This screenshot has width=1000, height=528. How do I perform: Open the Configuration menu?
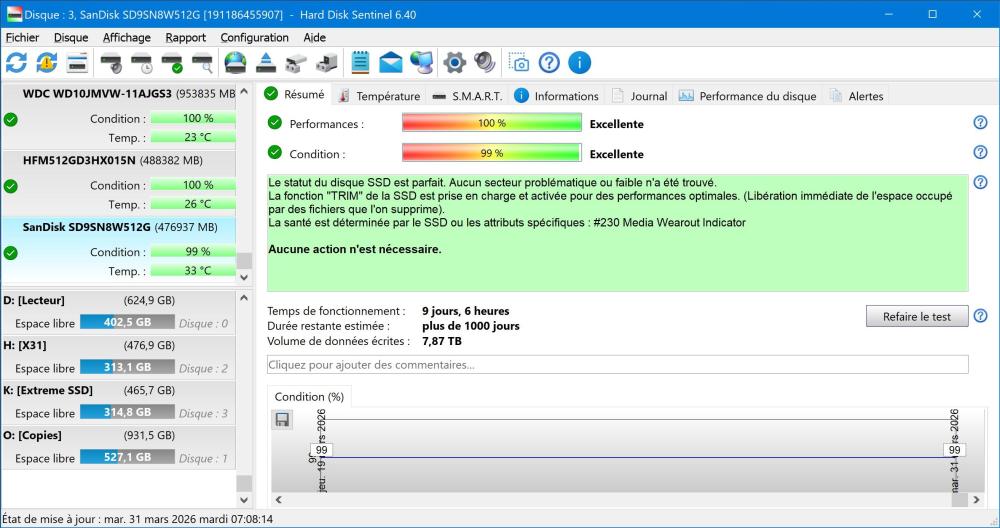point(254,38)
